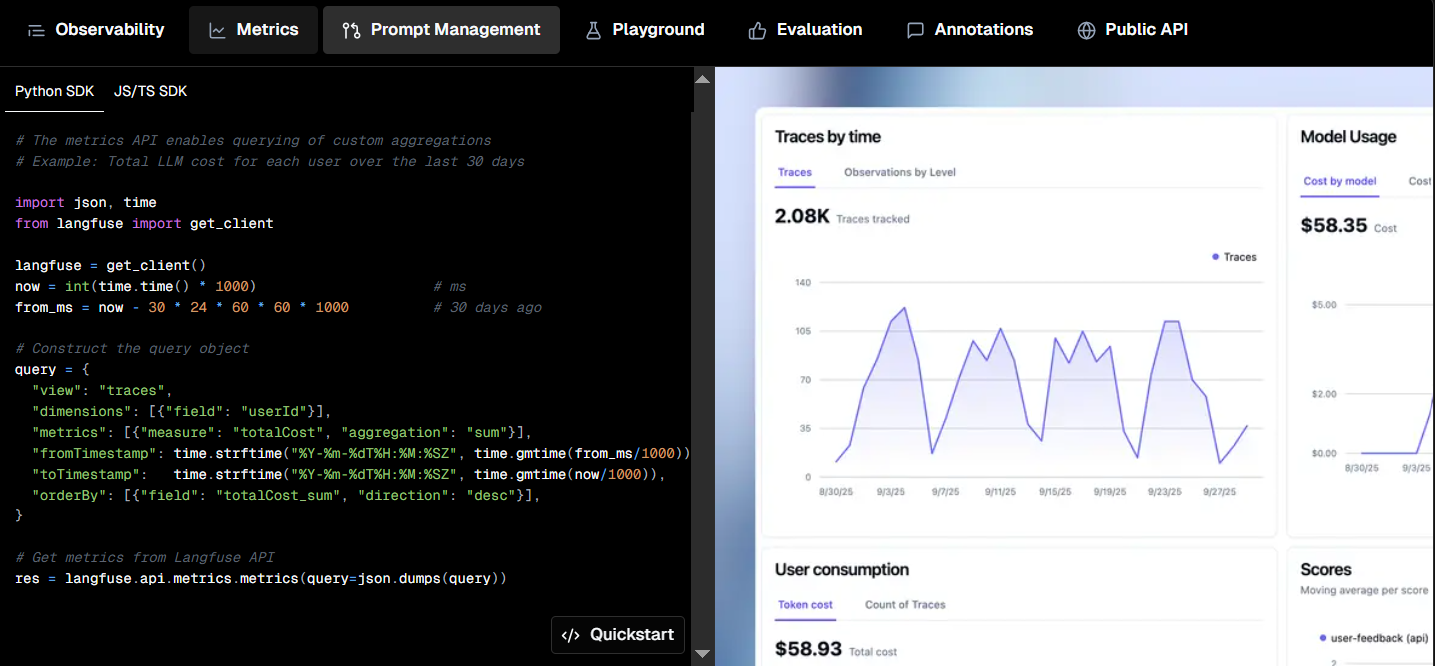Click the '9/11/25' chart axis label

click(x=1000, y=492)
